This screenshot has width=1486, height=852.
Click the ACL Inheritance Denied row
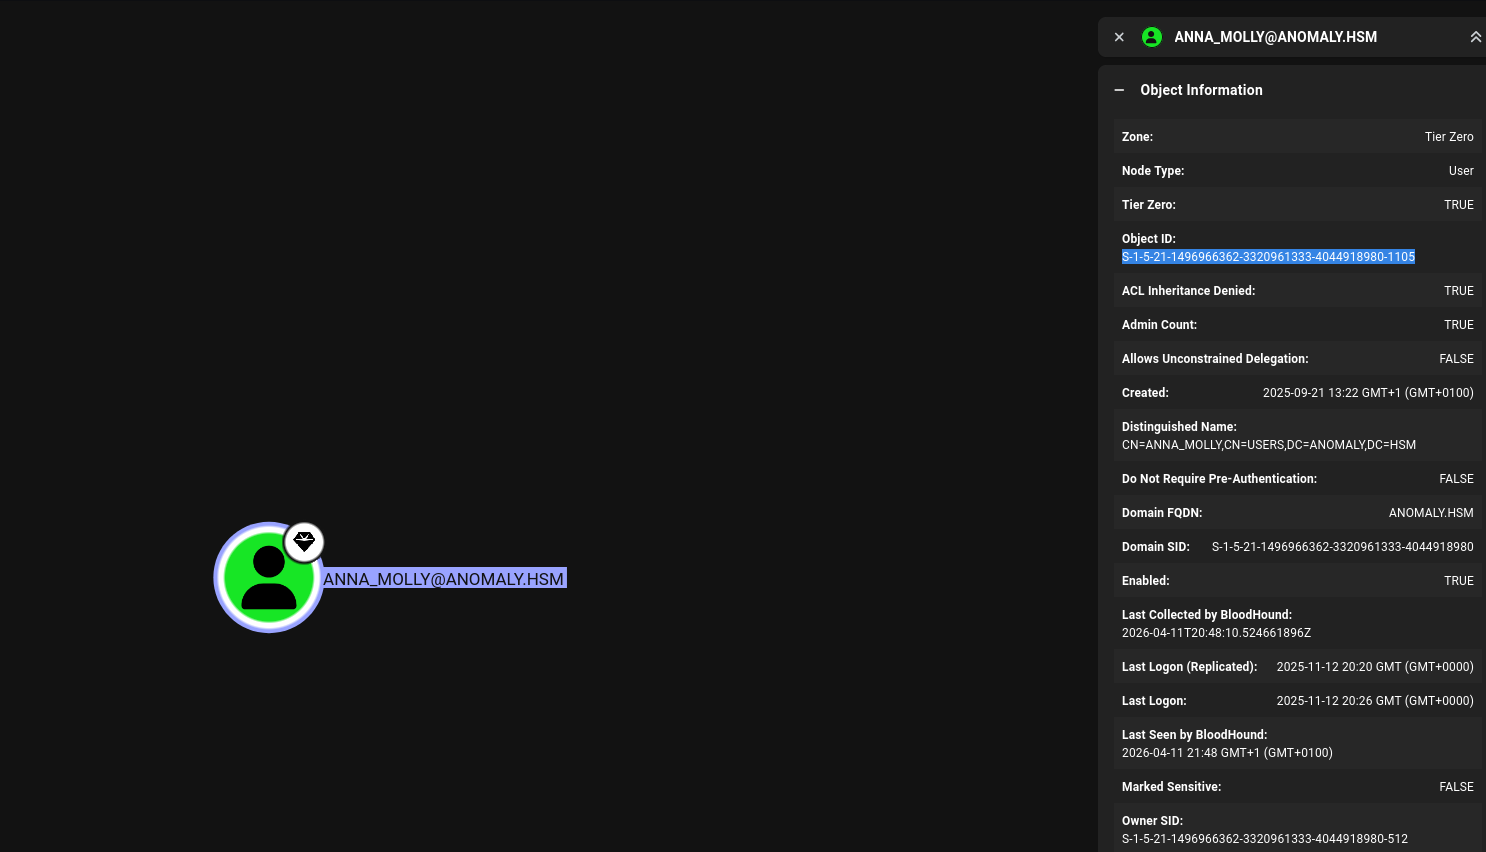click(x=1298, y=291)
